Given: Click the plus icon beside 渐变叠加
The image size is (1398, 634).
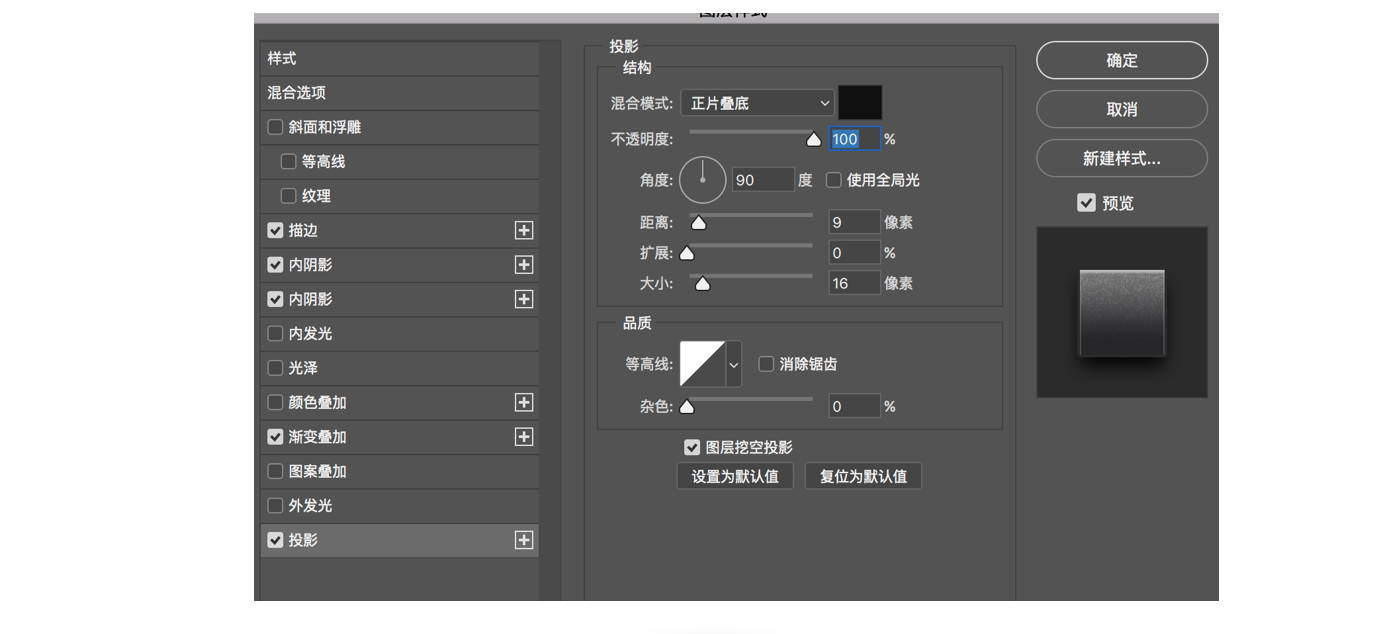Looking at the screenshot, I should 523,437.
